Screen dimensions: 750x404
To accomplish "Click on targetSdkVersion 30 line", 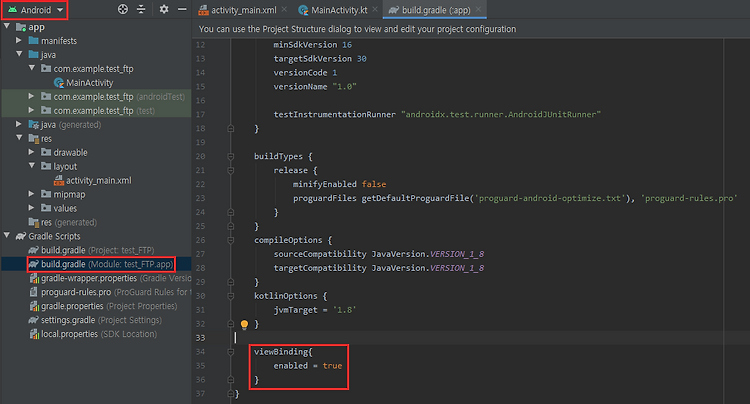I will (x=320, y=59).
